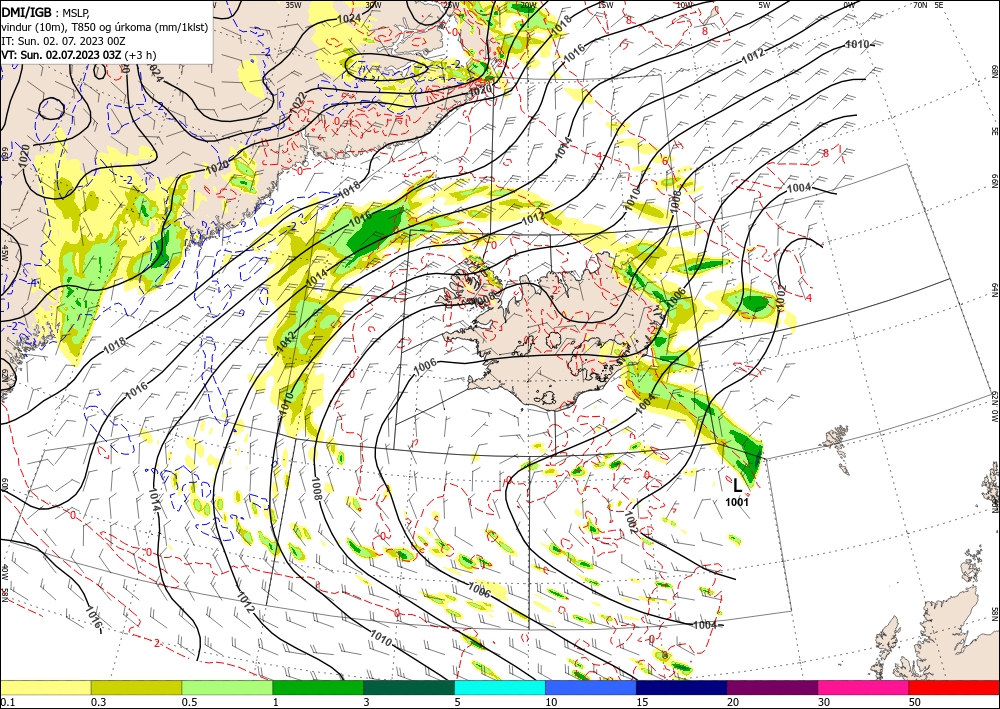Pick the blue 10–15 mm legend swatch
The image size is (1000, 709).
click(x=591, y=688)
